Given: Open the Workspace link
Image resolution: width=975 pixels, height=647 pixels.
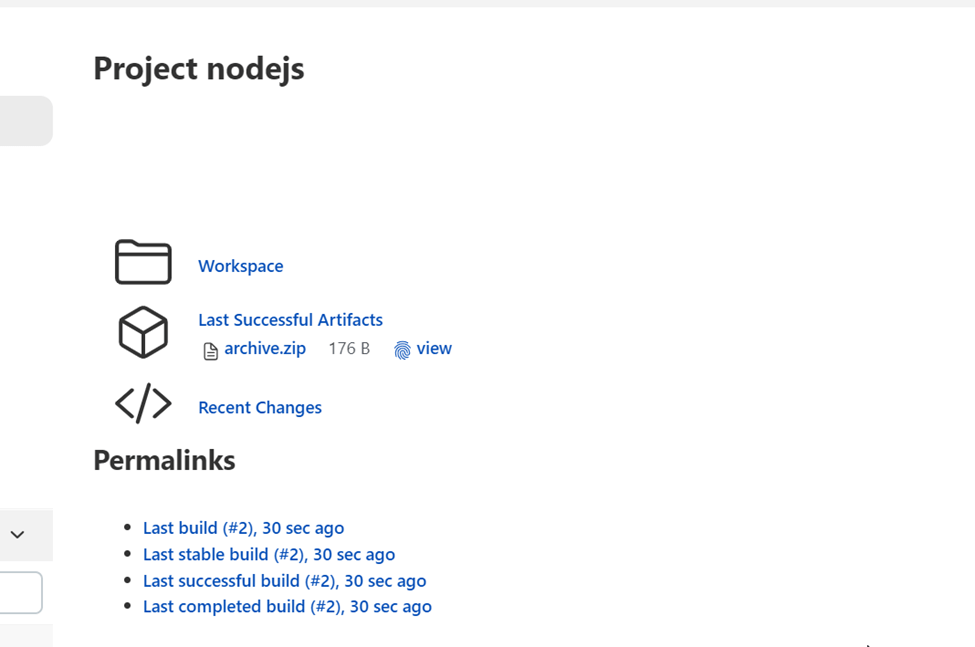Looking at the screenshot, I should coord(240,266).
